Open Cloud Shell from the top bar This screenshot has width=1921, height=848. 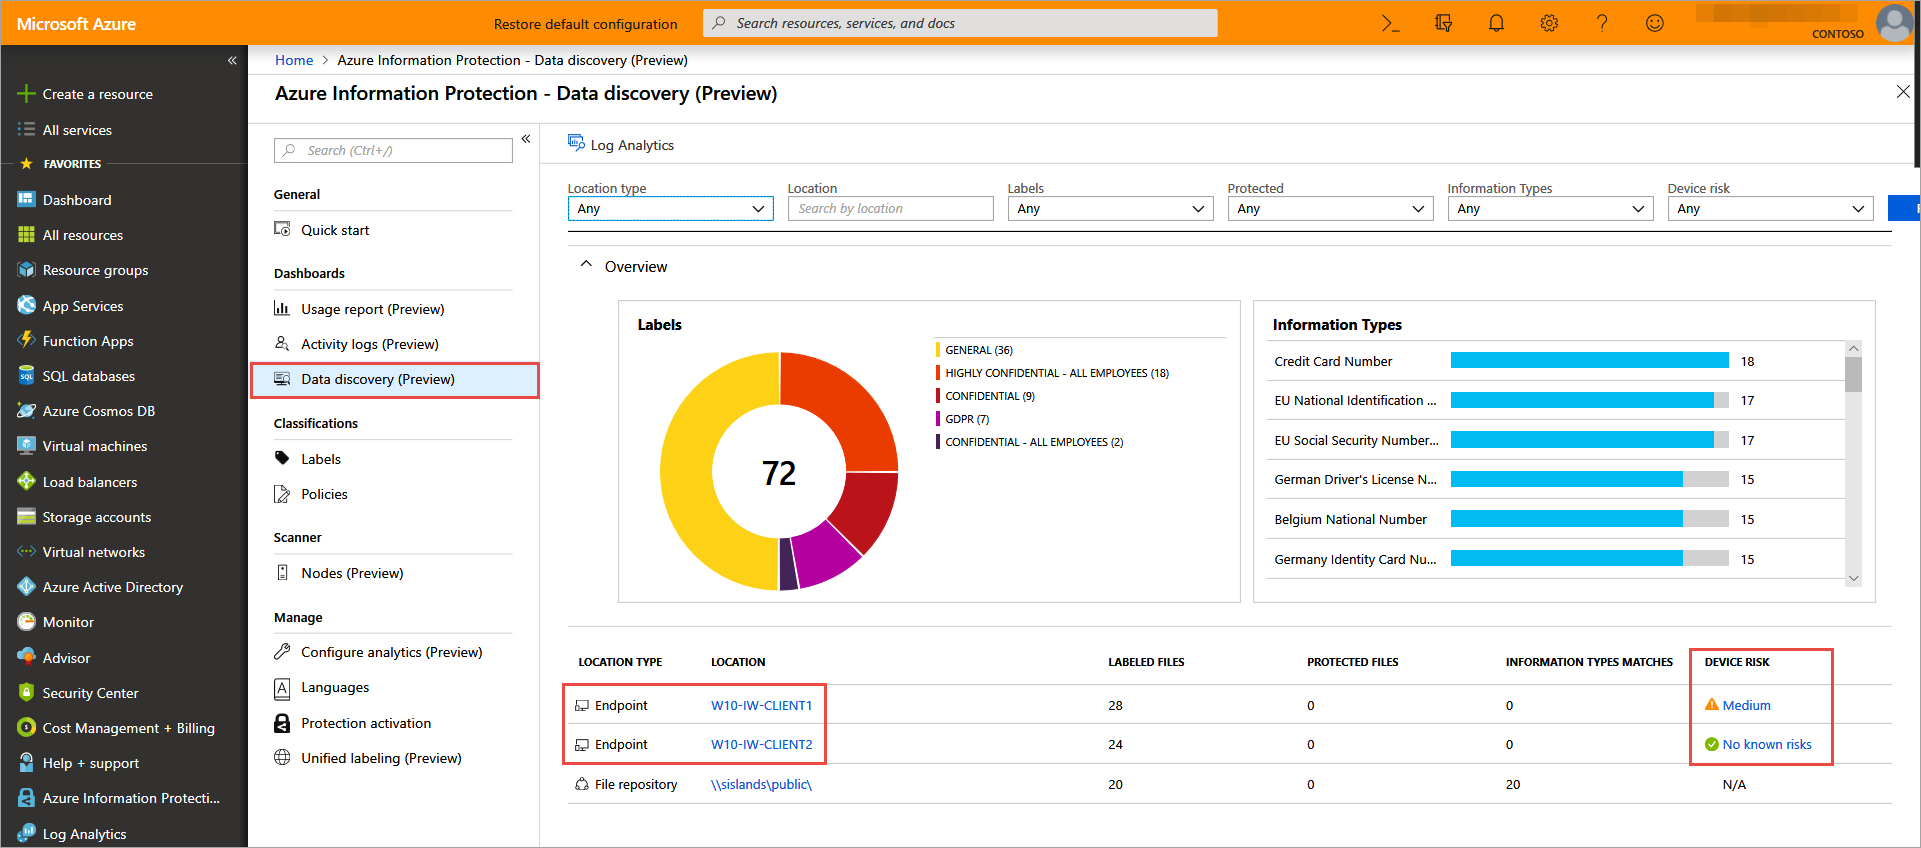click(1390, 23)
